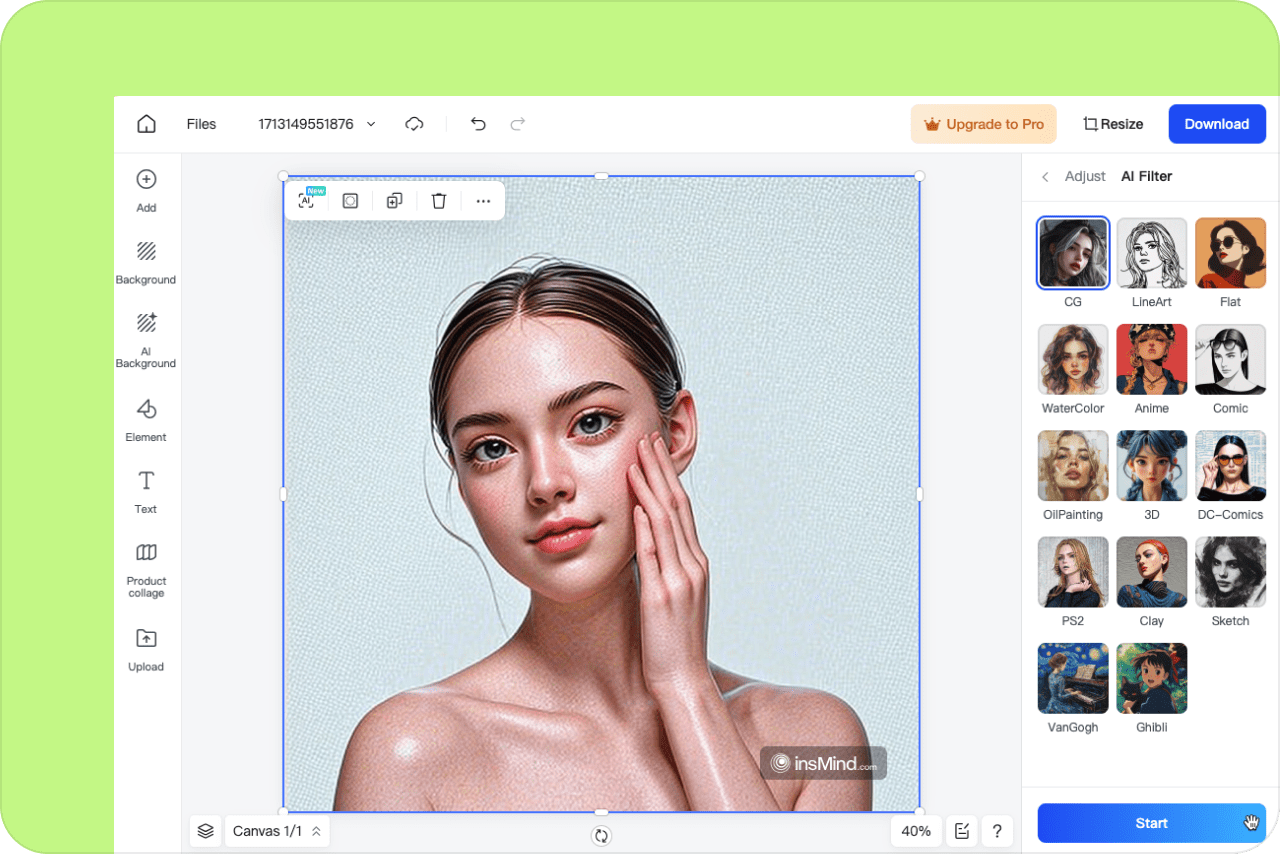Select the Text tool
1280x854 pixels.
[146, 493]
